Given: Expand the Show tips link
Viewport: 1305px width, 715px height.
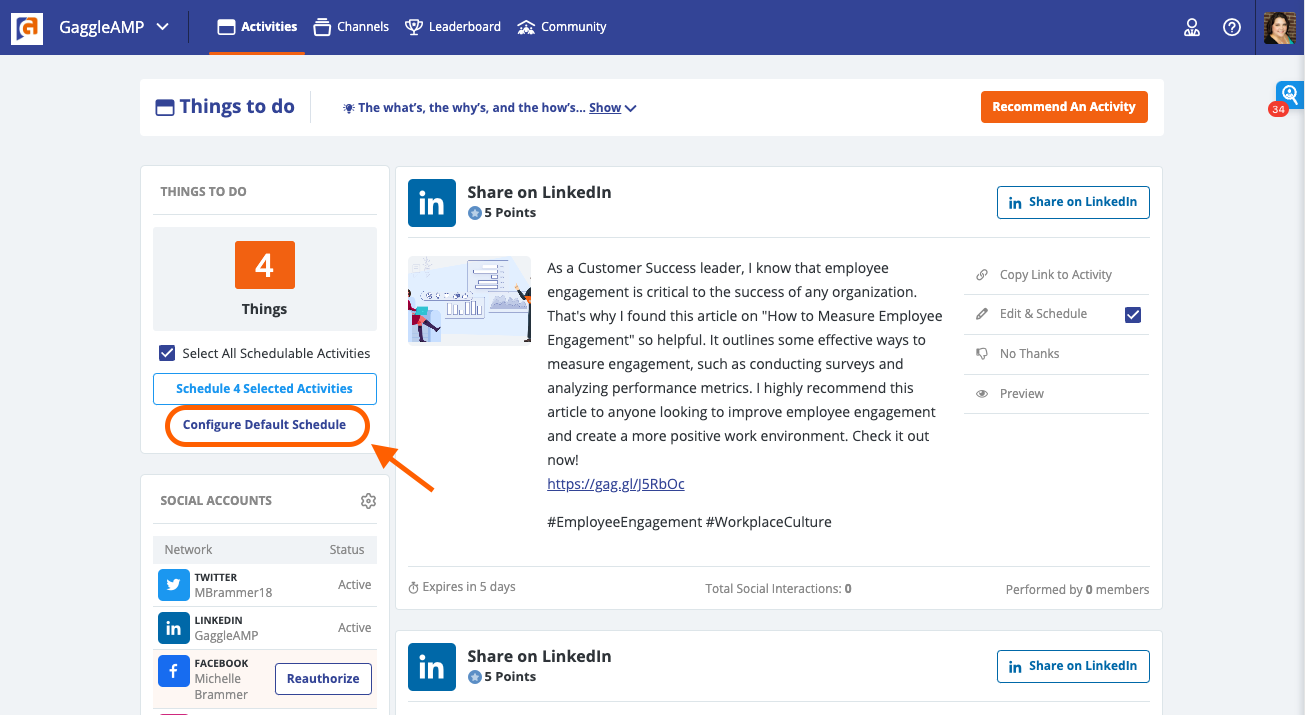Looking at the screenshot, I should pyautogui.click(x=613, y=108).
